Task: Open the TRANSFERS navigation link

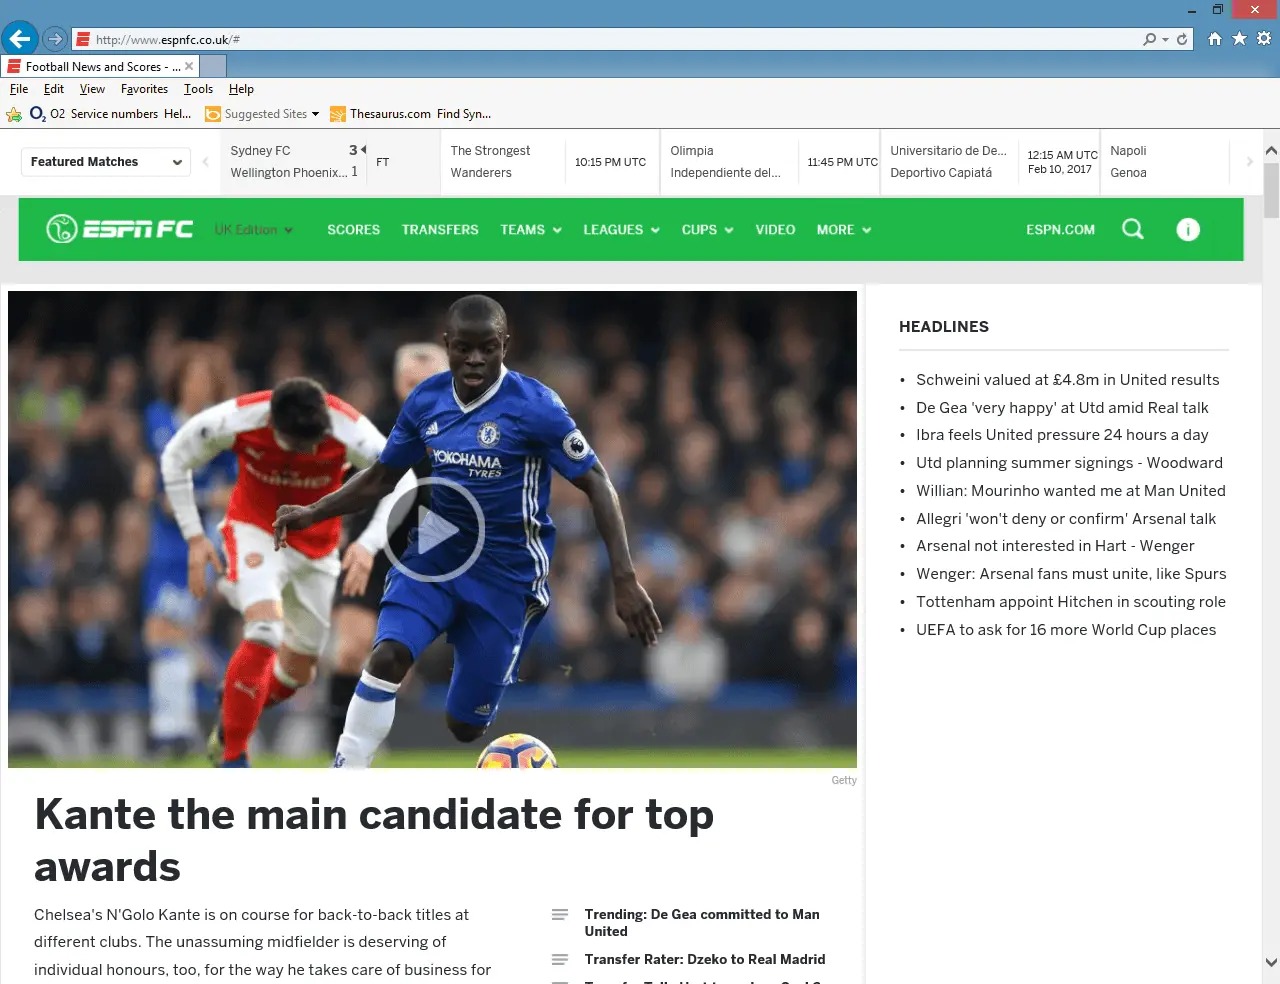Action: [440, 230]
